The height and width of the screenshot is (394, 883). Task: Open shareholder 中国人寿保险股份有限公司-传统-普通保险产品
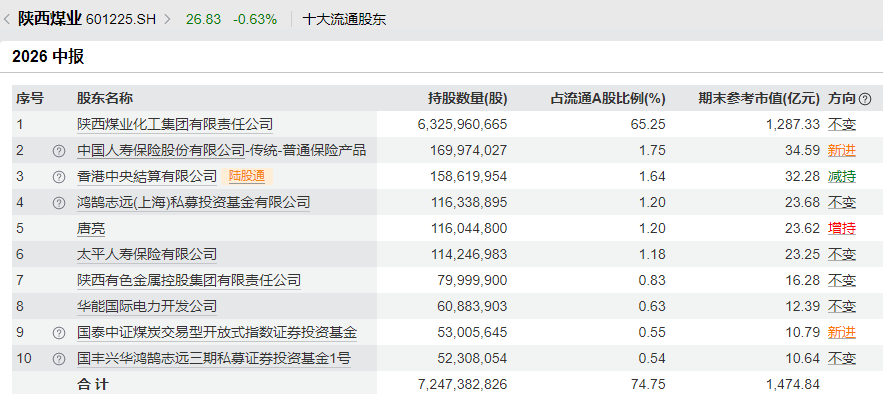click(x=221, y=150)
